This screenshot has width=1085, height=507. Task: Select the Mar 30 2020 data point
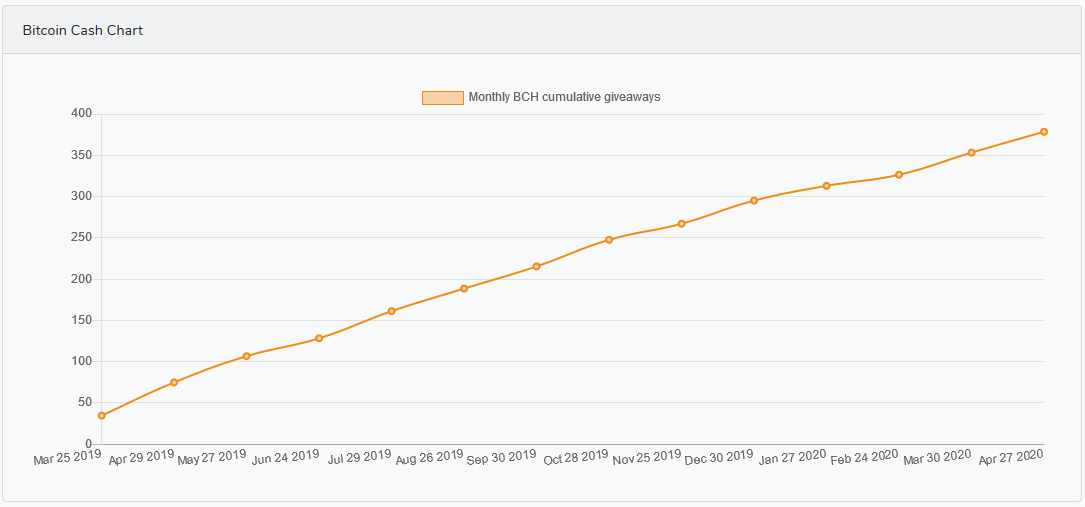pyautogui.click(x=972, y=152)
